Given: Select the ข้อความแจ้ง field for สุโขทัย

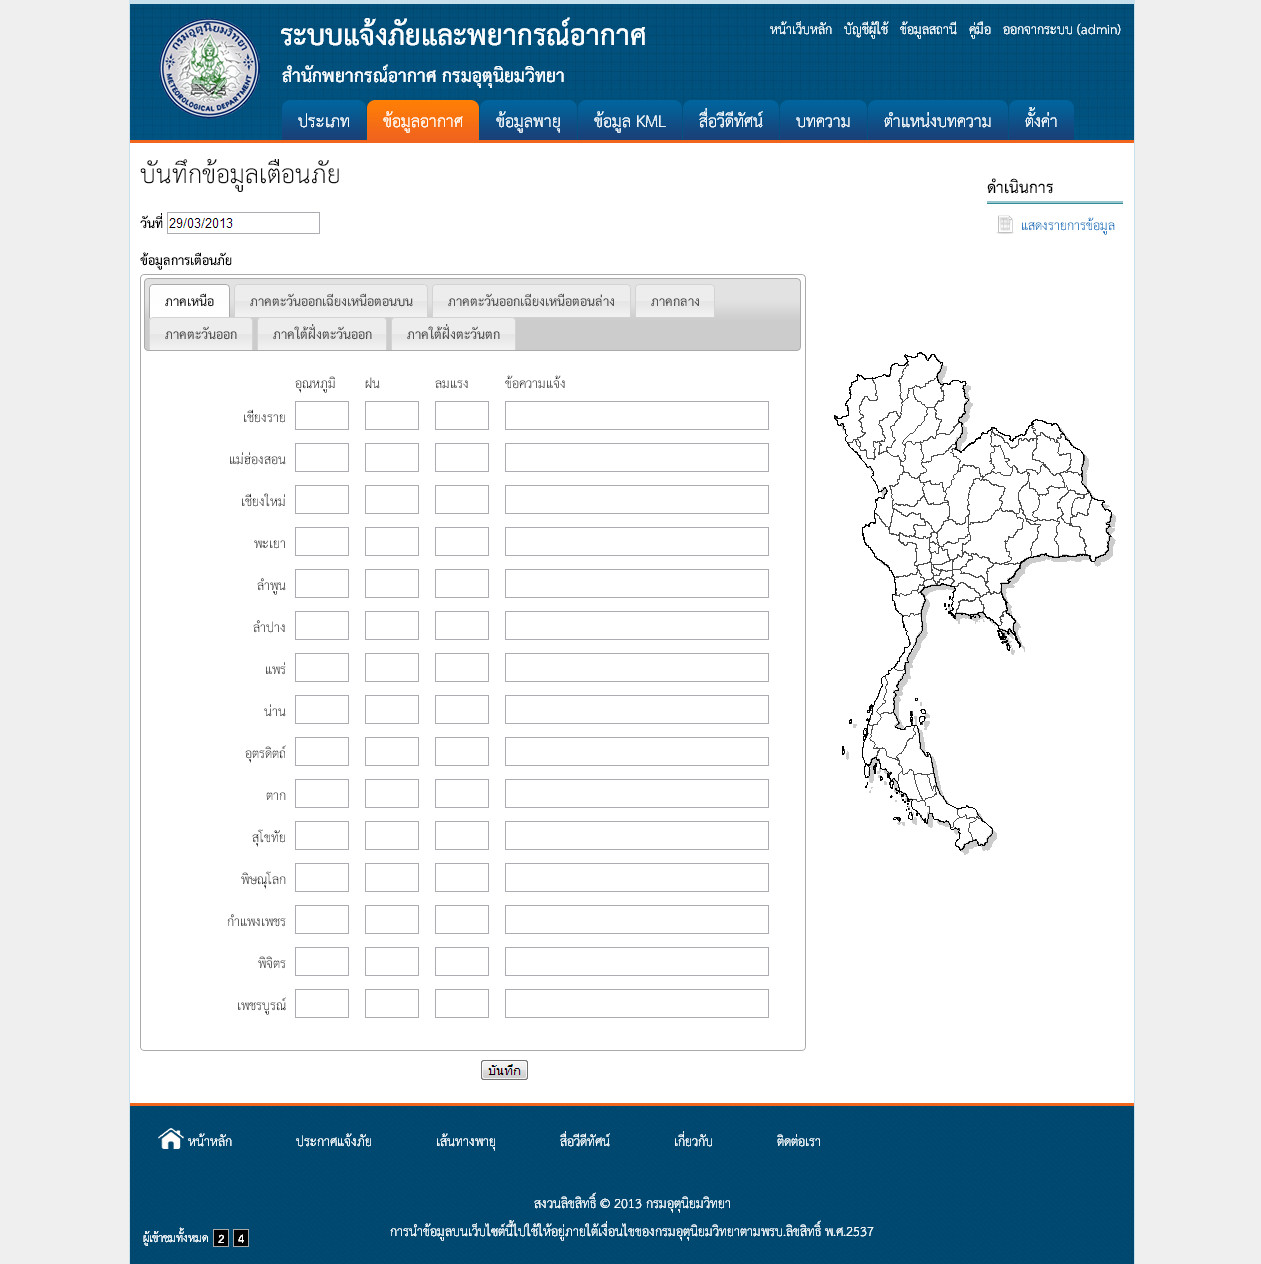Looking at the screenshot, I should 637,836.
